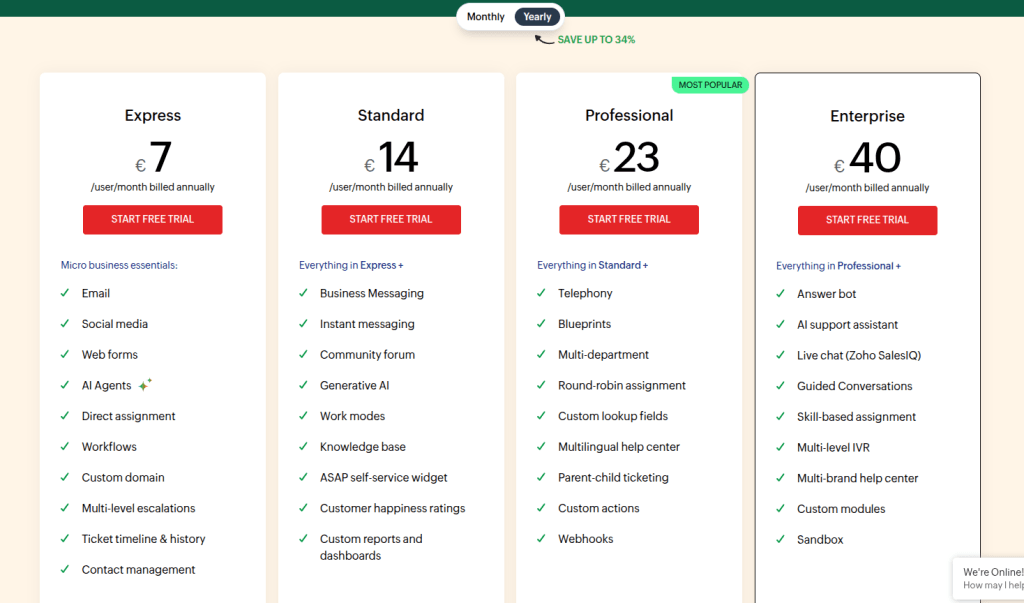Switch billing to Monthly

485,17
